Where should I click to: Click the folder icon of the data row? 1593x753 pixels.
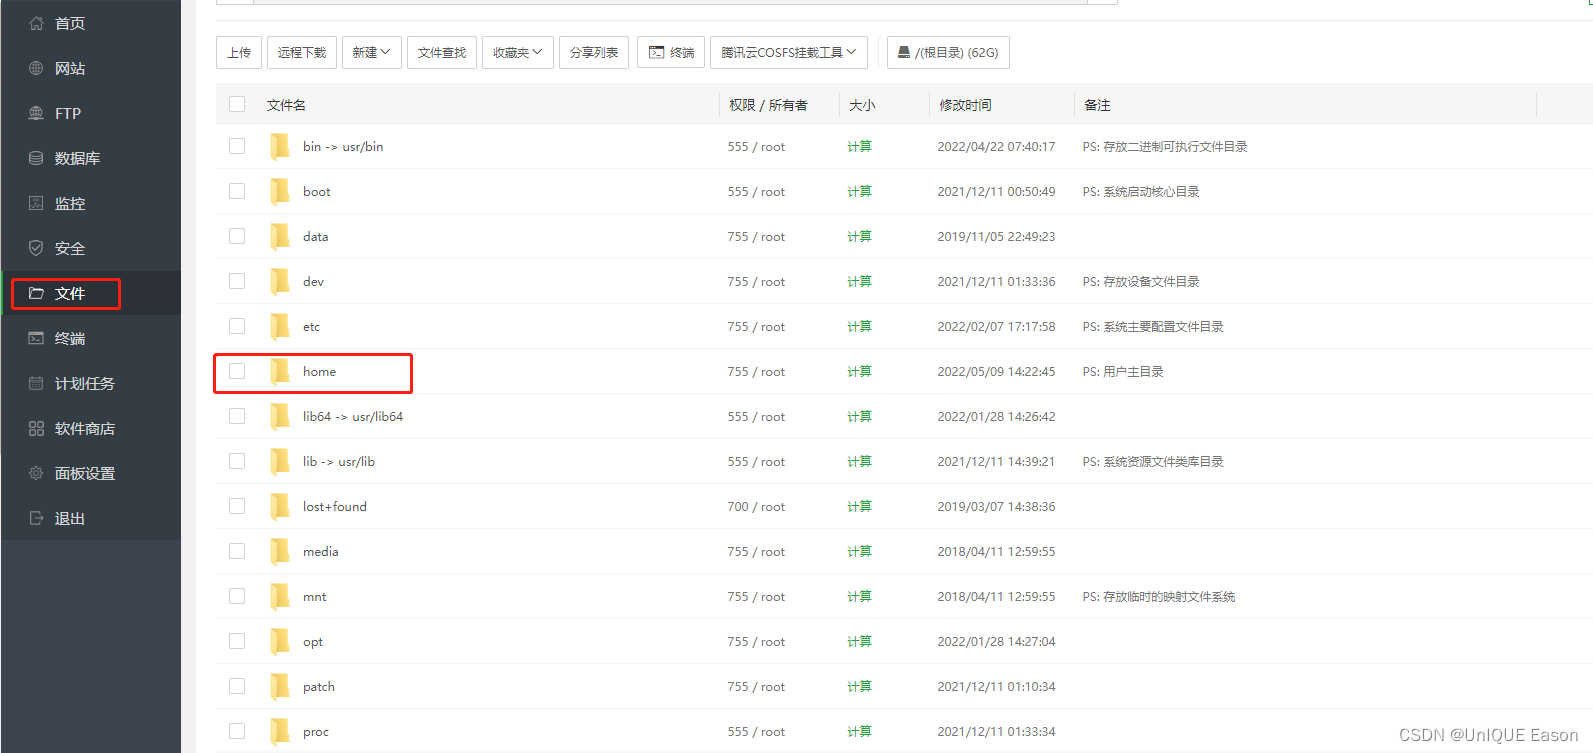click(x=280, y=236)
